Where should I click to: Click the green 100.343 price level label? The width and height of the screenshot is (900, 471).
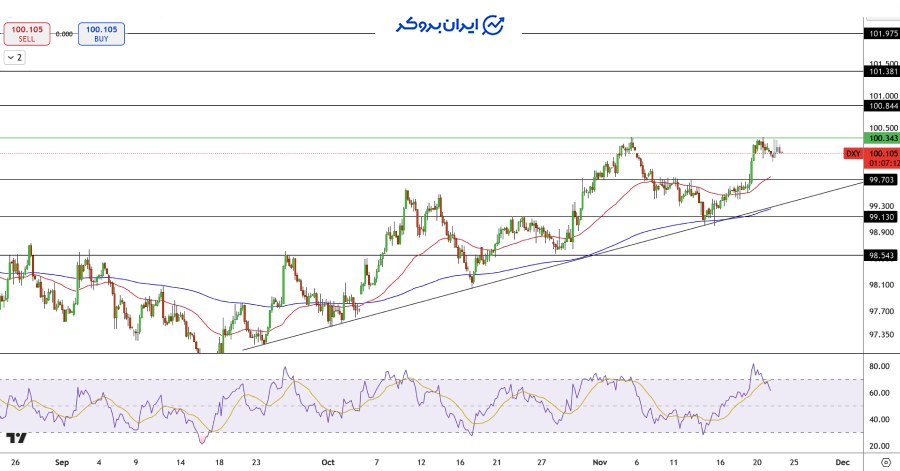coord(882,138)
